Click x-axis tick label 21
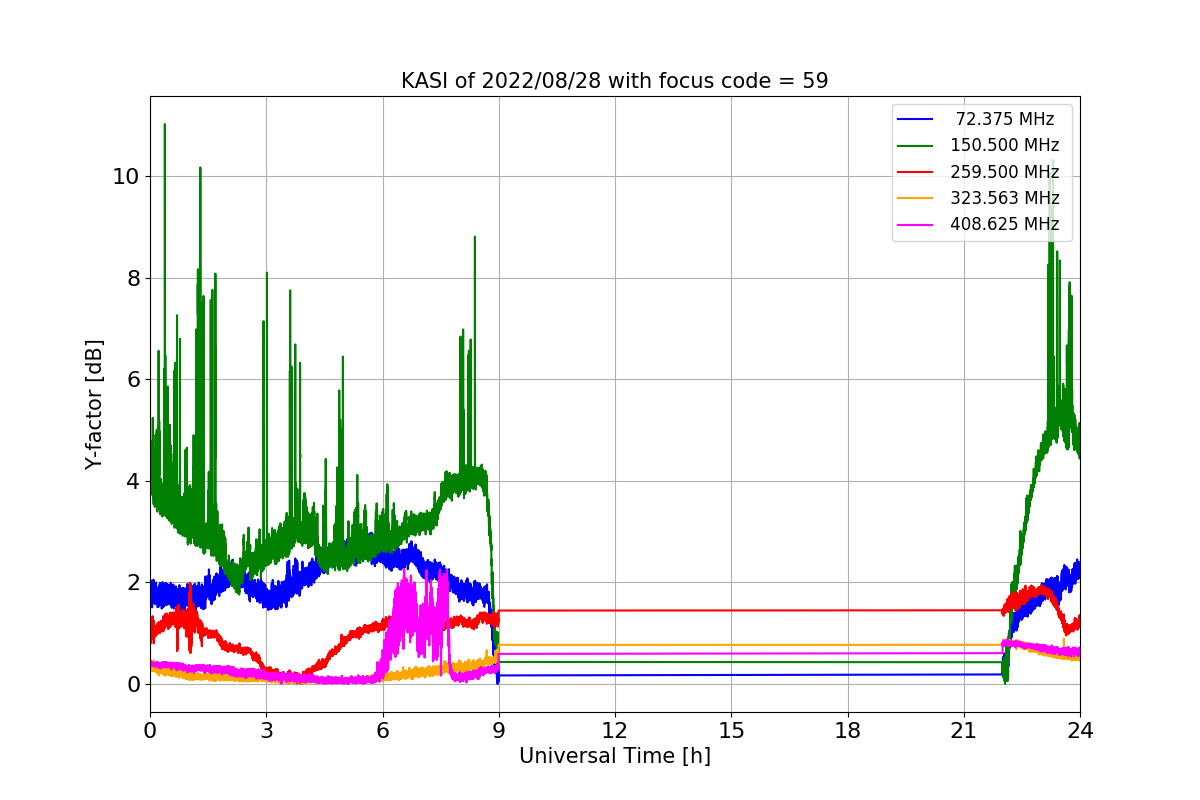Screen dimensions: 1200x800 (x=963, y=730)
